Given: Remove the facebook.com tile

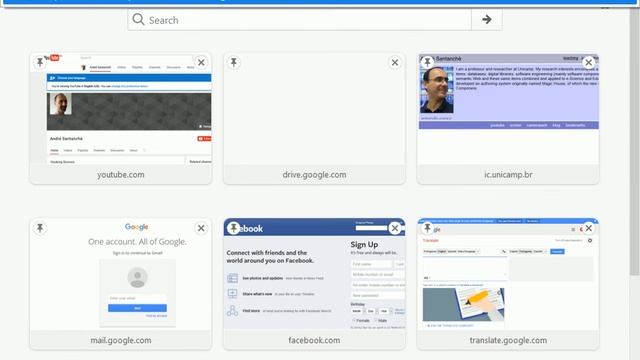Looking at the screenshot, I should pyautogui.click(x=395, y=228).
